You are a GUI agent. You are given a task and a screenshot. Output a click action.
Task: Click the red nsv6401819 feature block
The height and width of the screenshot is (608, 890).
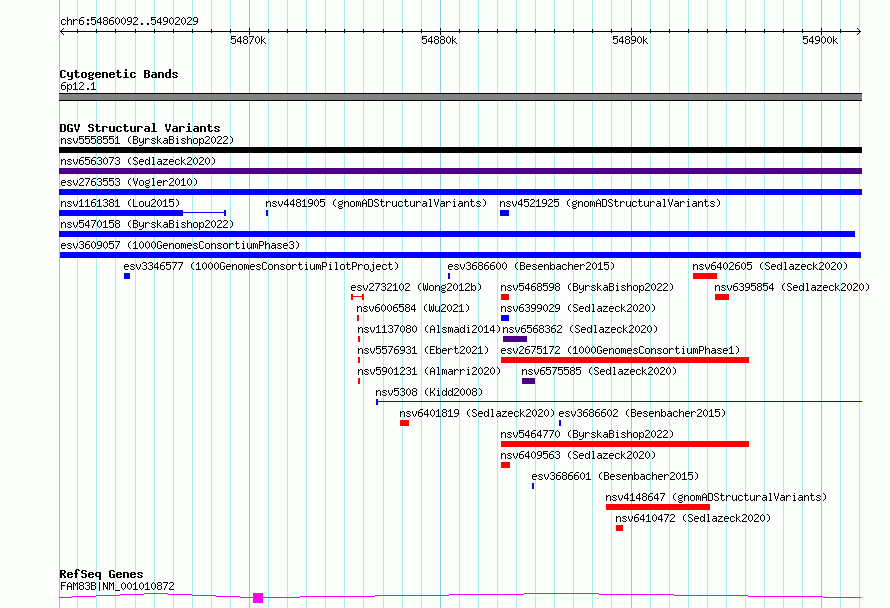point(404,423)
